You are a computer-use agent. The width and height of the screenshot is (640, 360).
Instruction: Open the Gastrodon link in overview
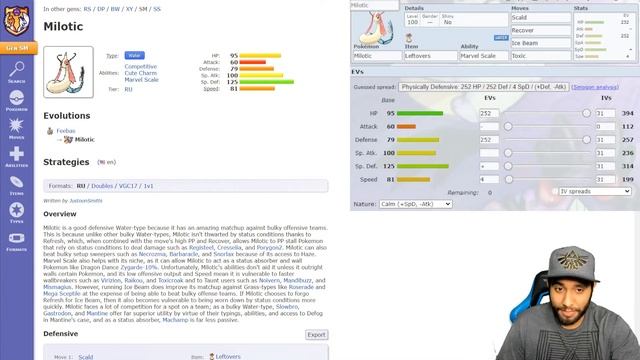coord(57,313)
